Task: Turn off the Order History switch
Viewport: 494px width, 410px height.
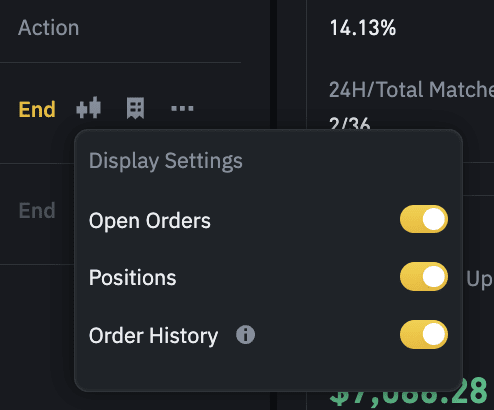Action: (424, 334)
